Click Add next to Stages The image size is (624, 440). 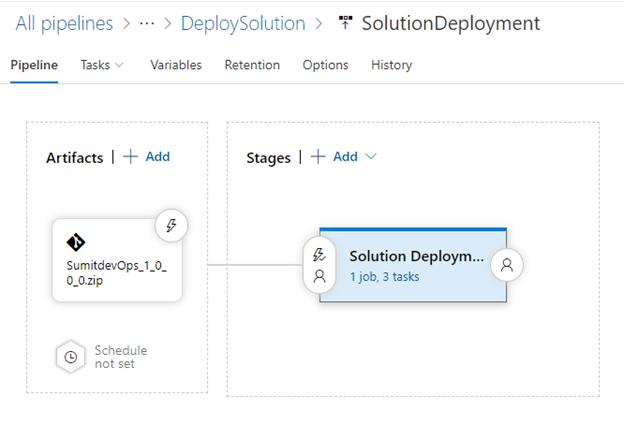[x=345, y=156]
